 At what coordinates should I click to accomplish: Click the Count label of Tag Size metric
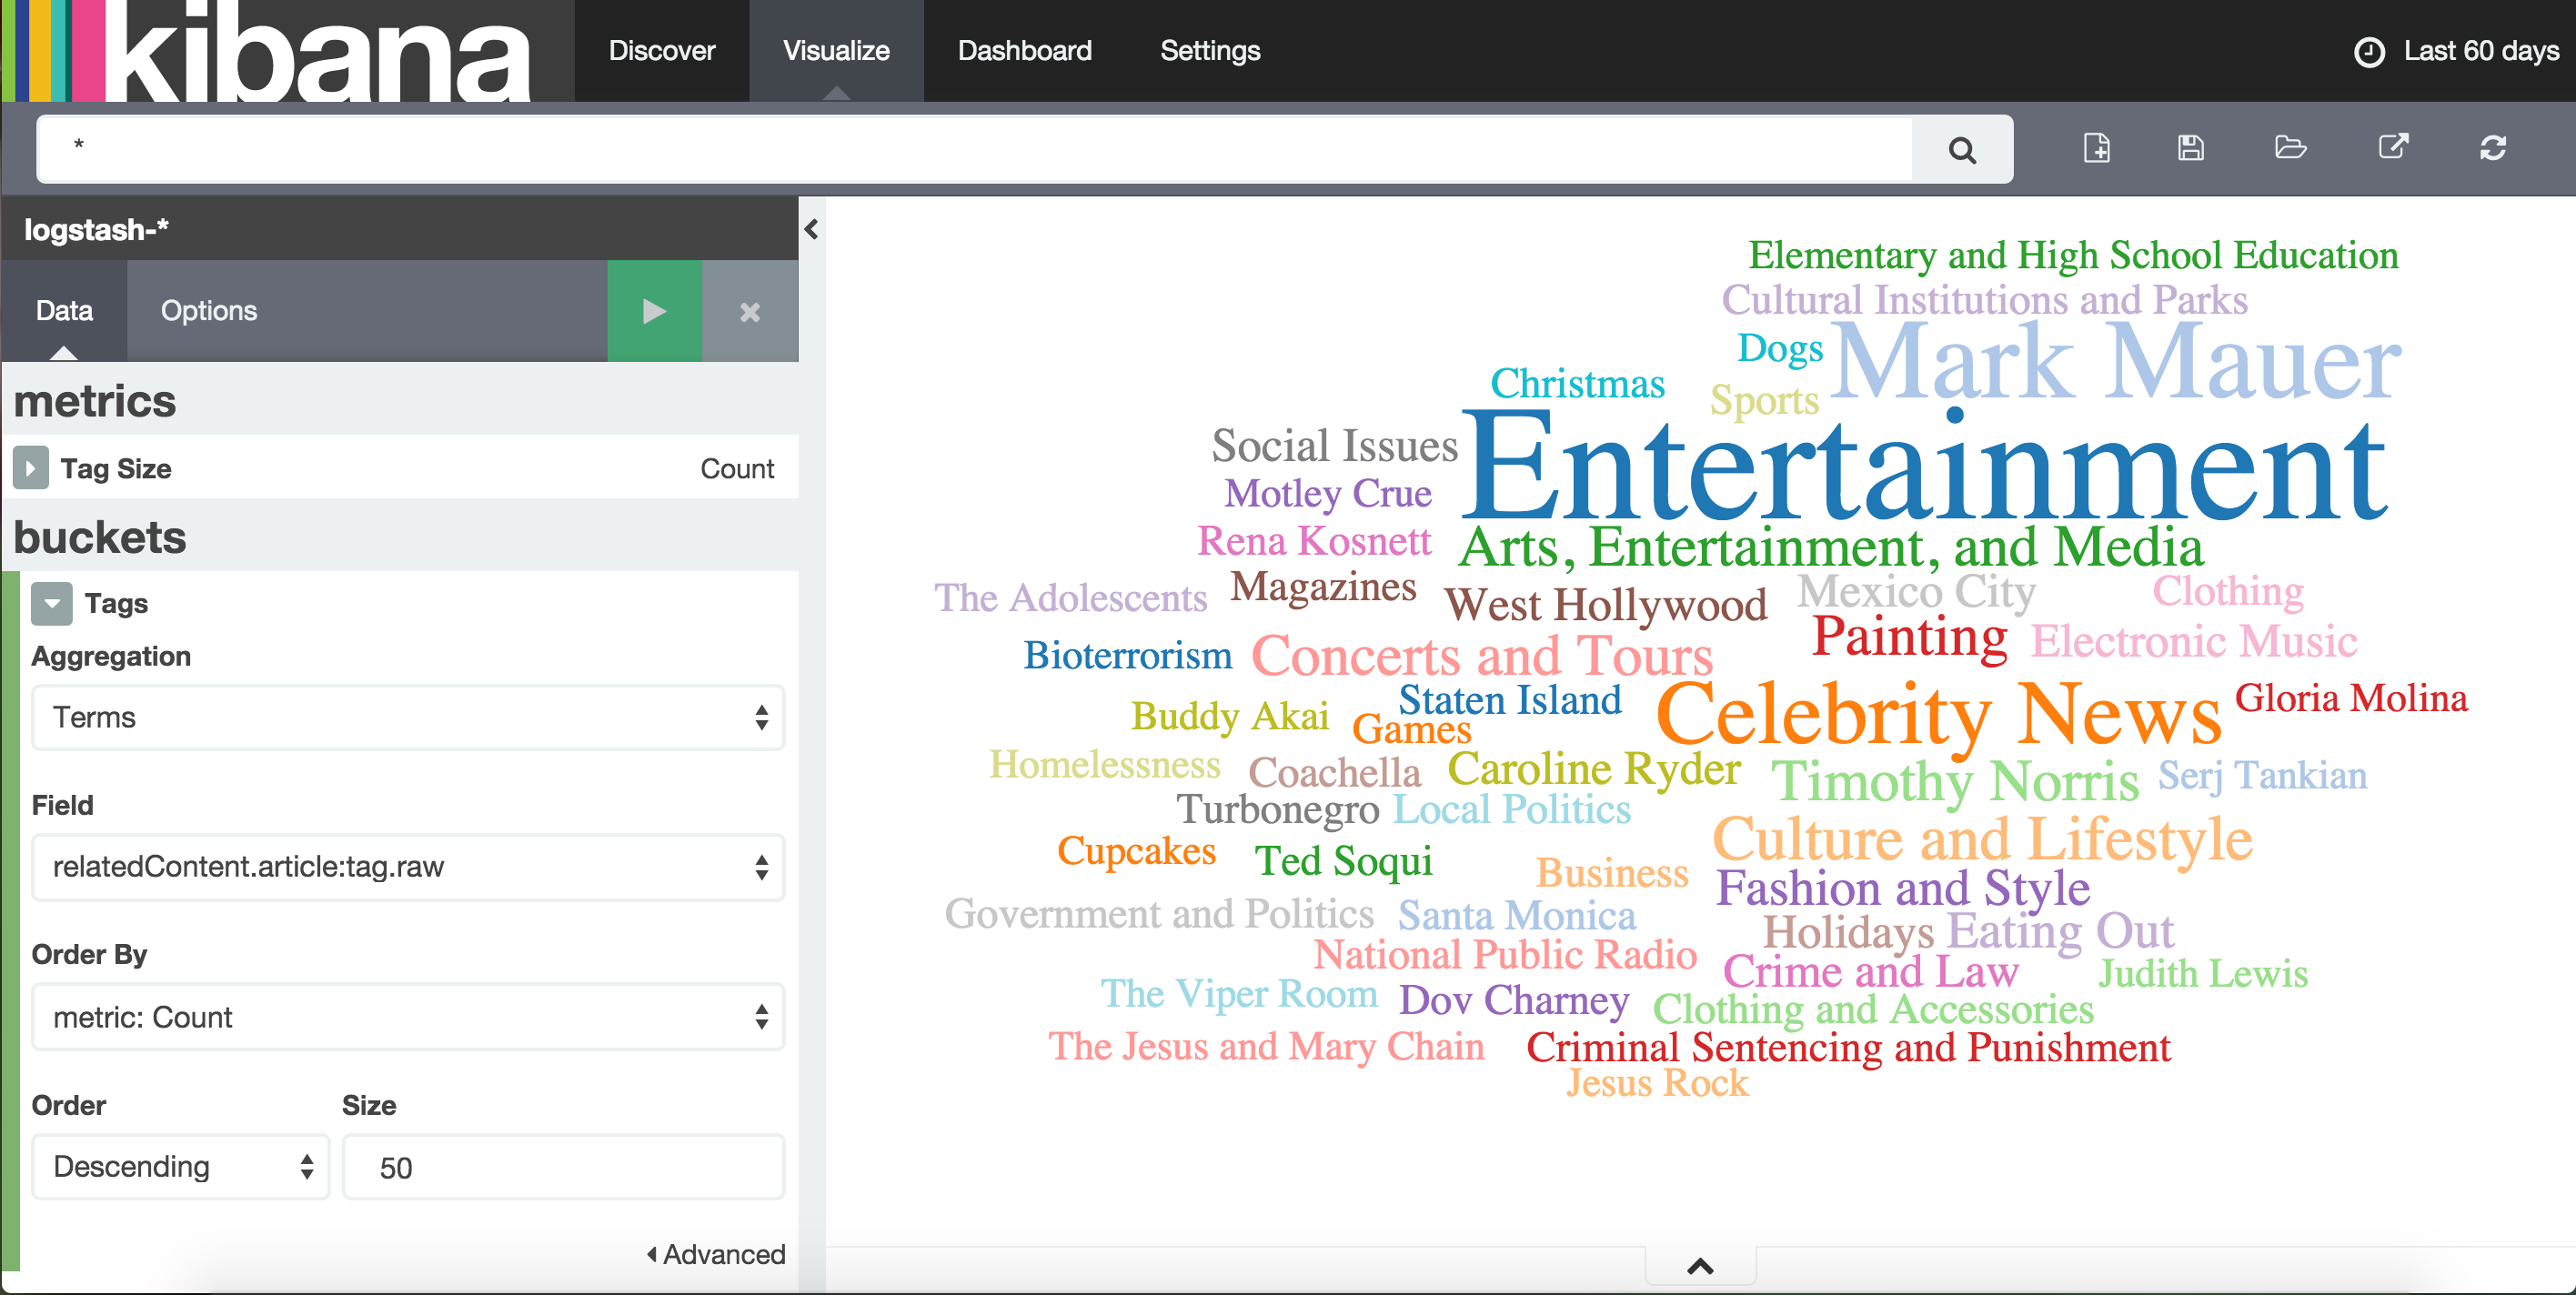tap(737, 469)
